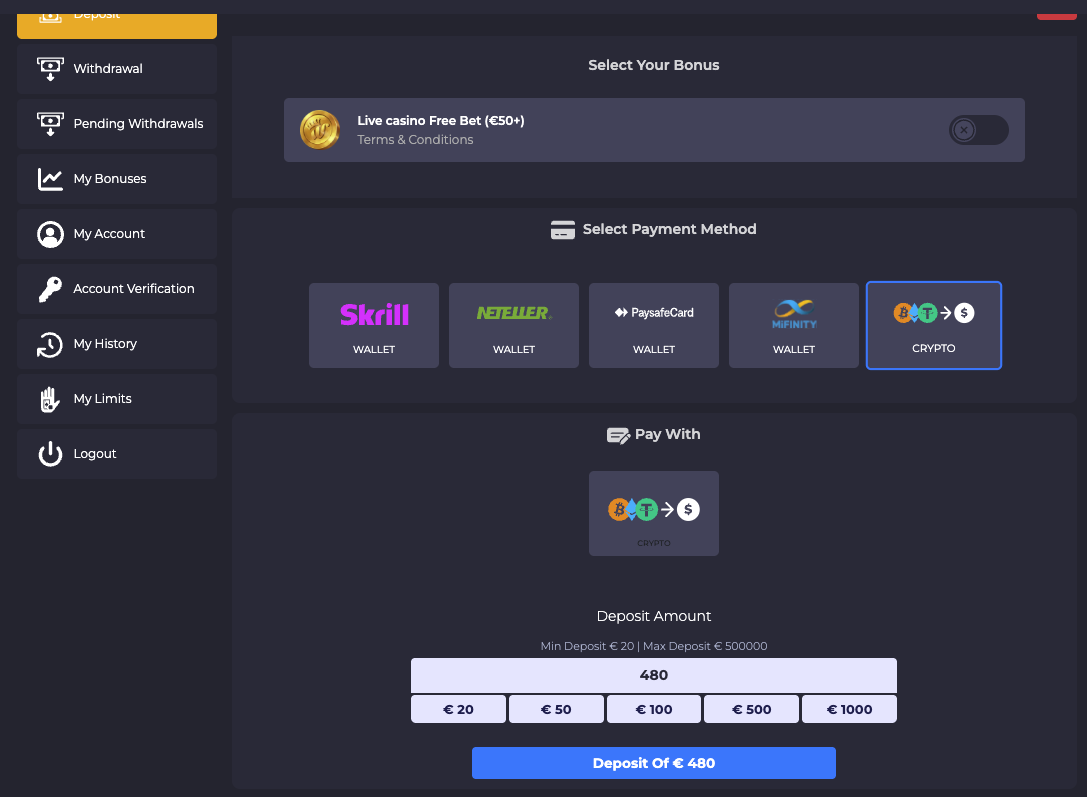Open My Account page
This screenshot has width=1087, height=797.
click(117, 234)
